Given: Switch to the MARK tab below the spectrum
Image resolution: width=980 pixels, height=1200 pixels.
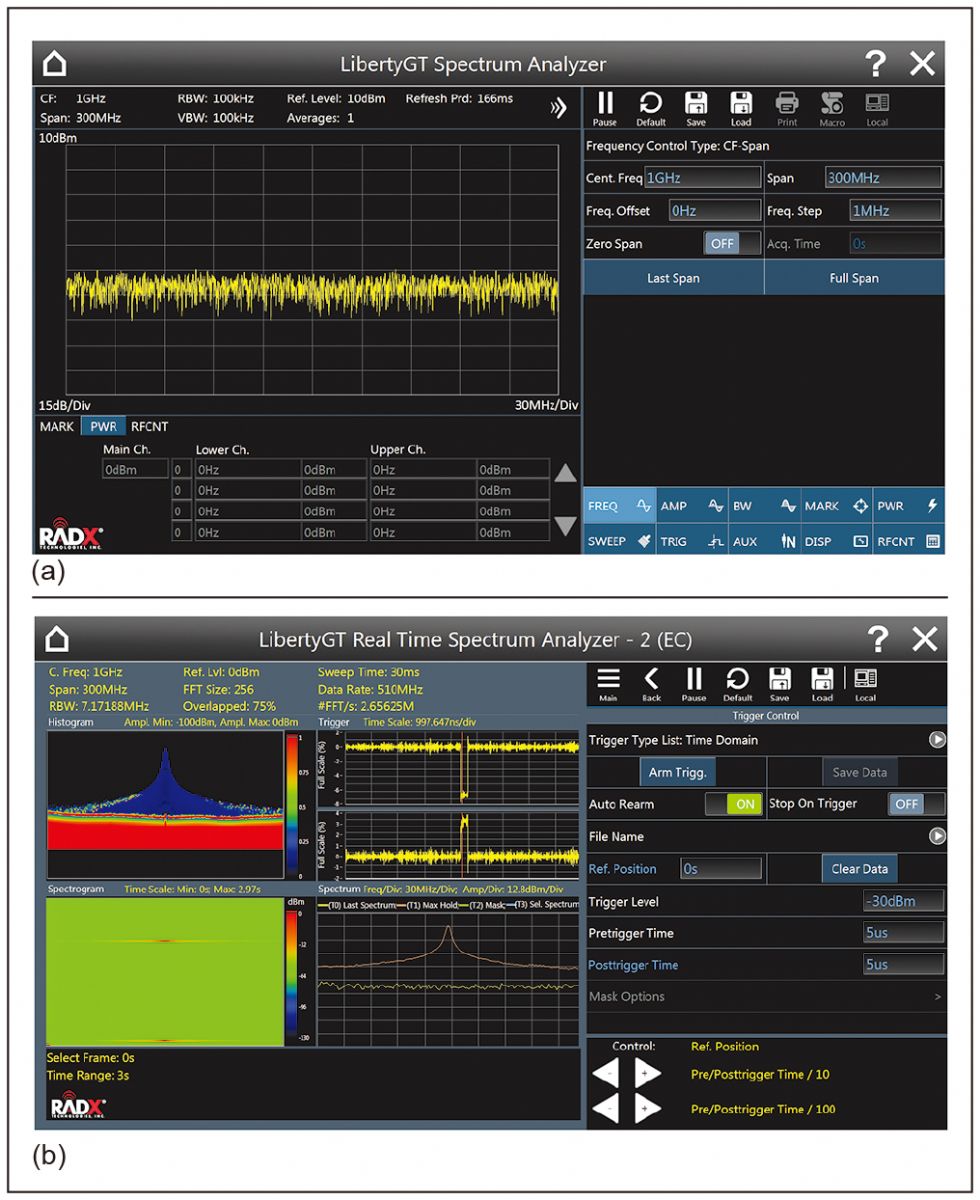Looking at the screenshot, I should [x=57, y=426].
